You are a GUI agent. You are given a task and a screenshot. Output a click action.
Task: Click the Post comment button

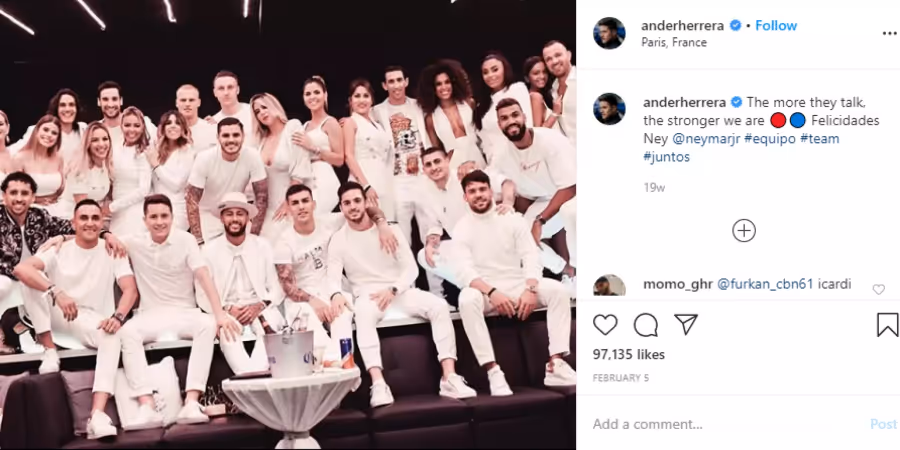click(x=883, y=424)
